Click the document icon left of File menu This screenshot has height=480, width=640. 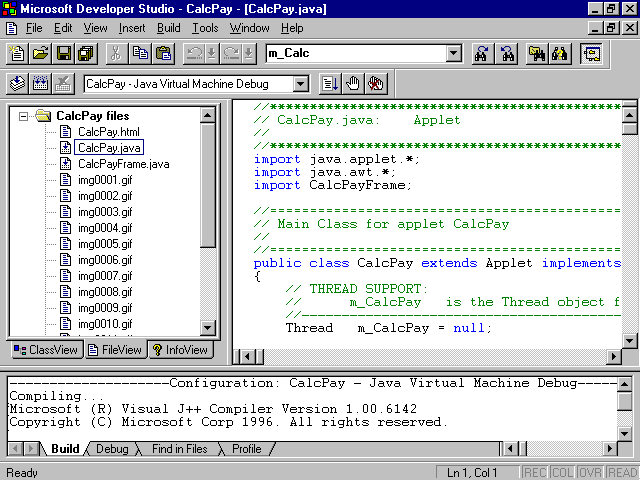pyautogui.click(x=11, y=28)
